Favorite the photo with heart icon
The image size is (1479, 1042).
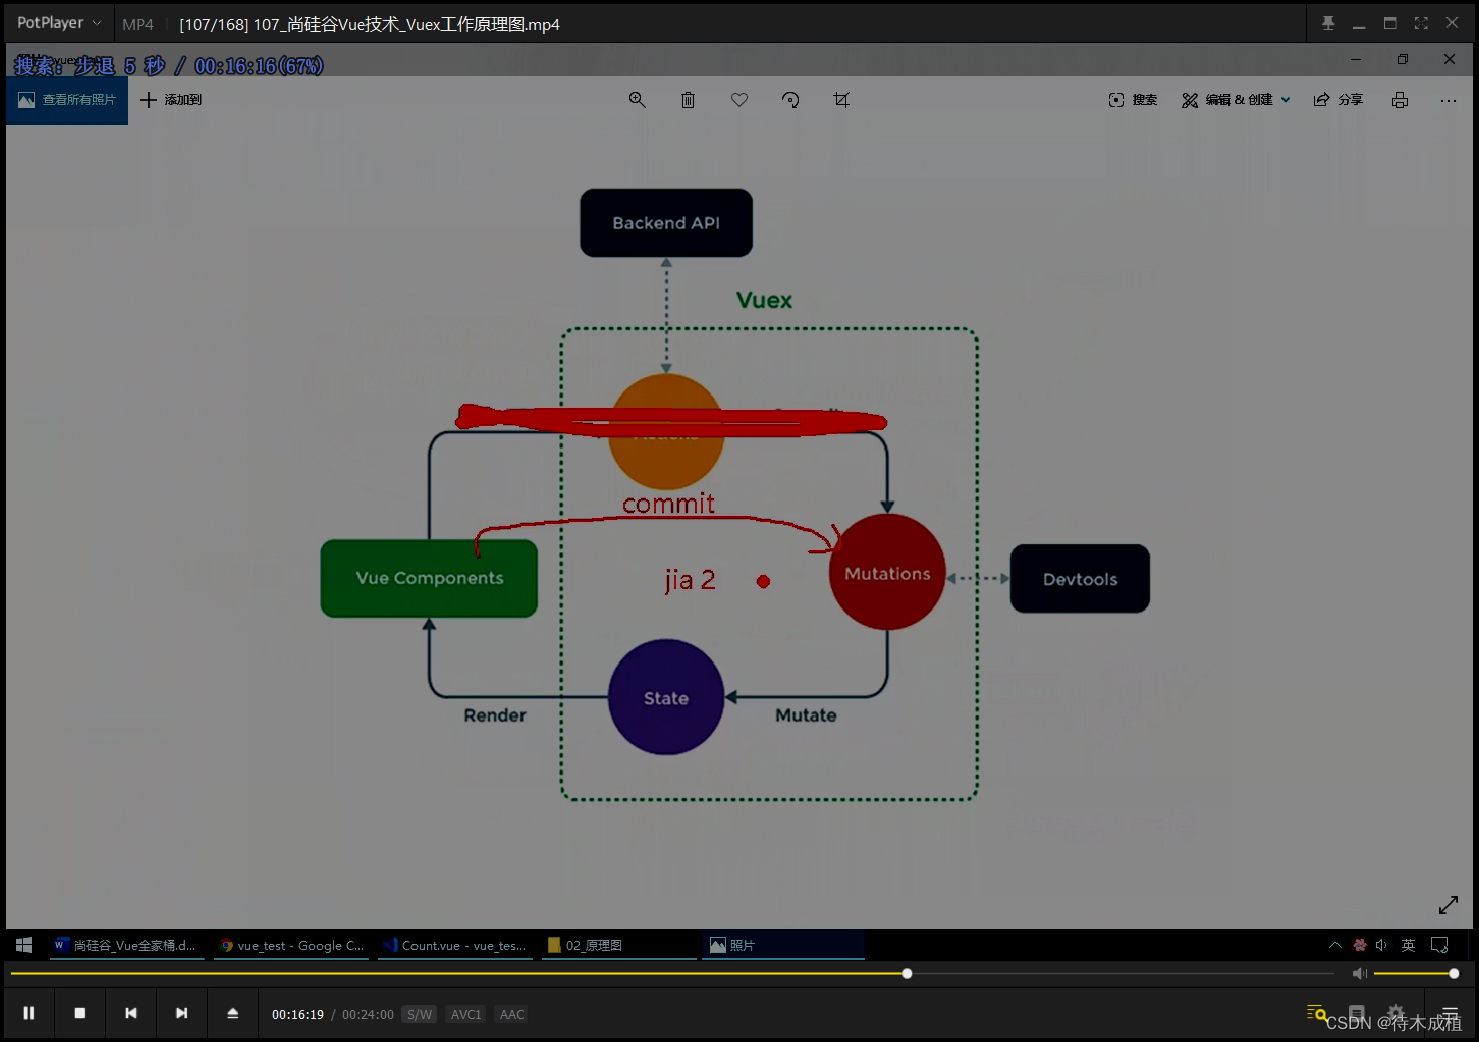(x=739, y=100)
